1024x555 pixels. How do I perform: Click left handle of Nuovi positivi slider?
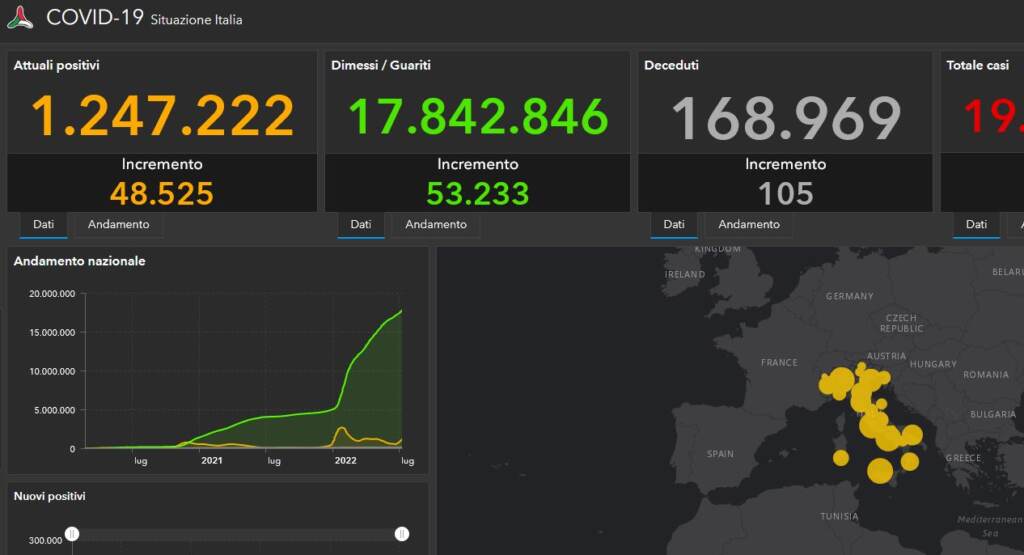[x=72, y=534]
